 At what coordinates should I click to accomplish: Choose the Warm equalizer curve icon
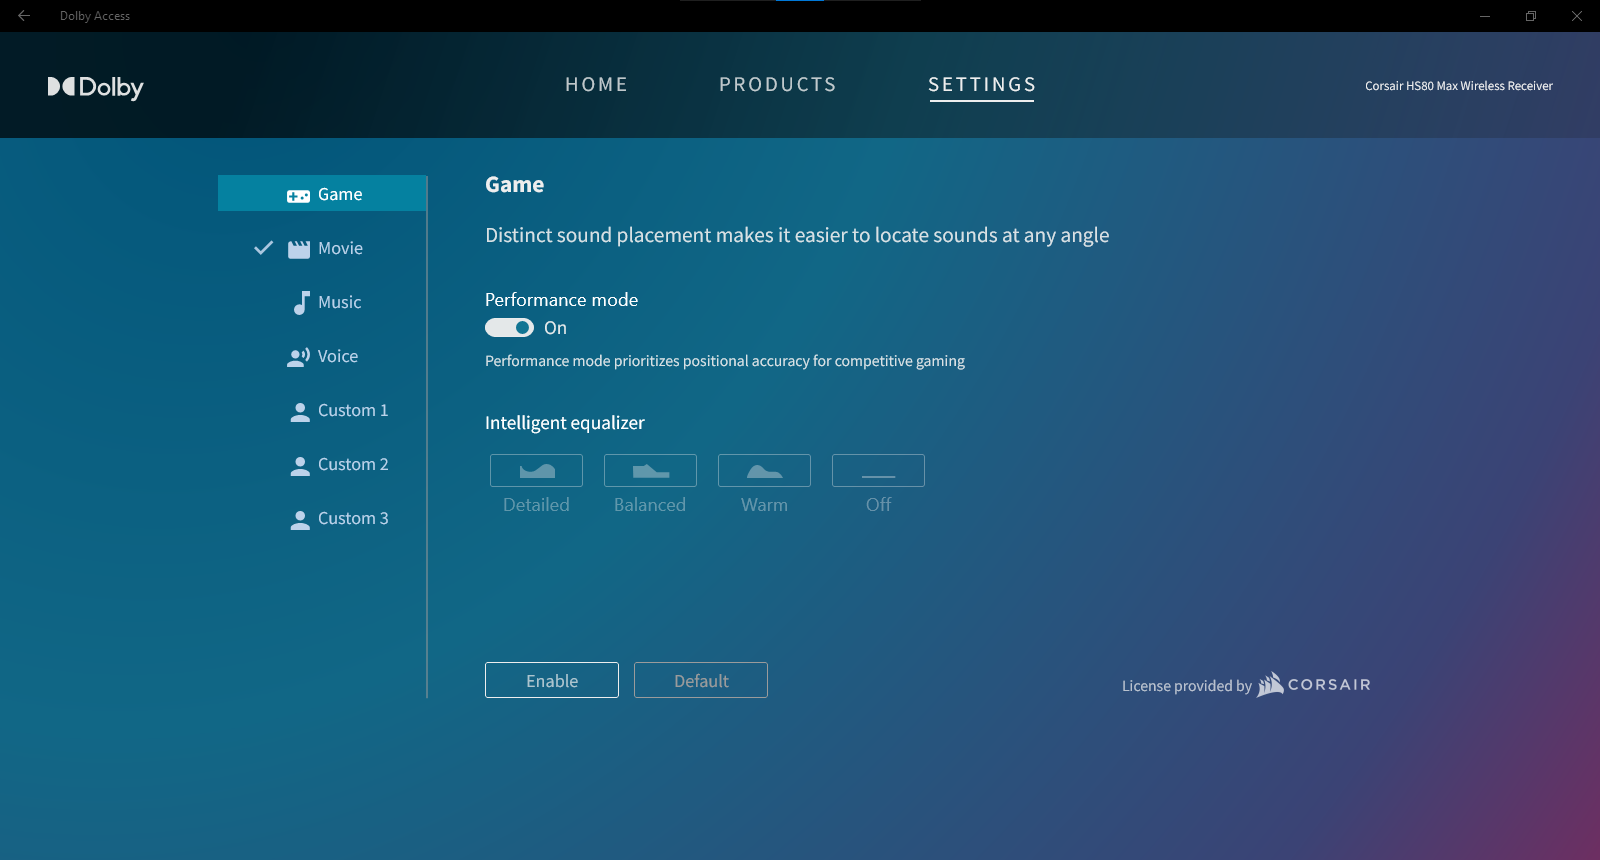click(764, 470)
